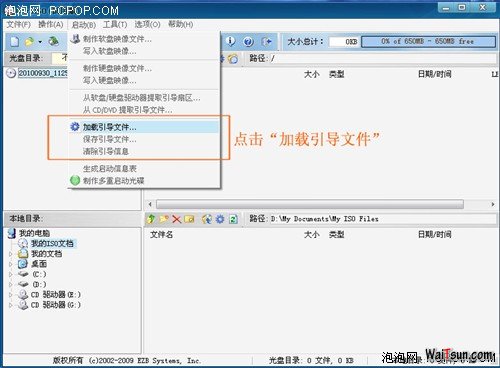Select the 20100930_1125 disc tree node
This screenshot has width=500, height=368.
coord(43,73)
